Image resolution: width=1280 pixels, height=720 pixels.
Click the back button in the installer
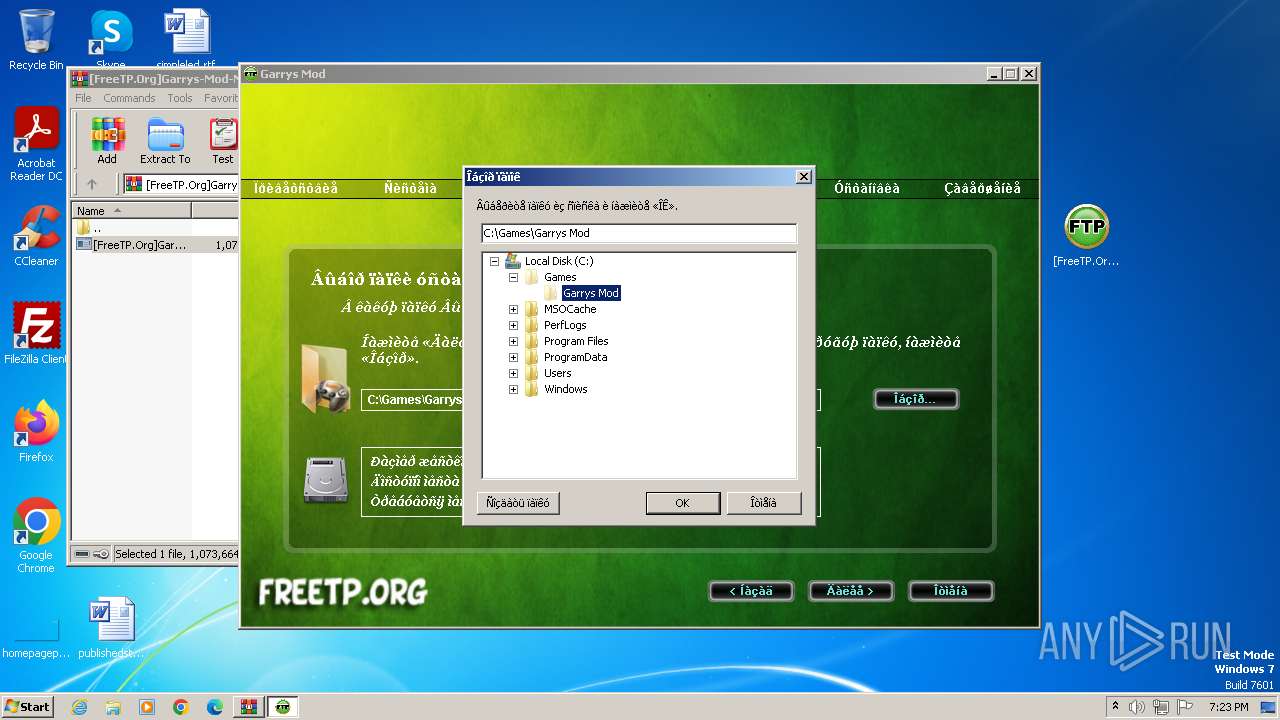click(x=751, y=591)
